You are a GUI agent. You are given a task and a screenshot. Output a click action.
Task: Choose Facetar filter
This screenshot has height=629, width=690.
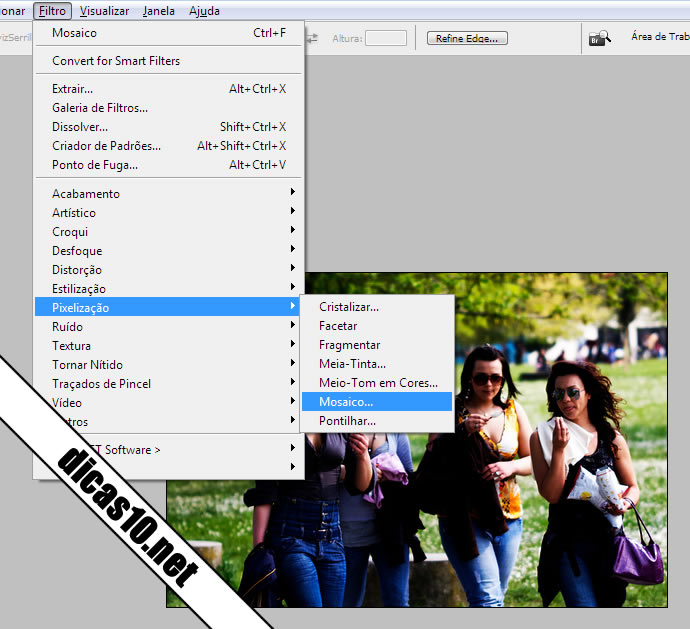(377, 326)
